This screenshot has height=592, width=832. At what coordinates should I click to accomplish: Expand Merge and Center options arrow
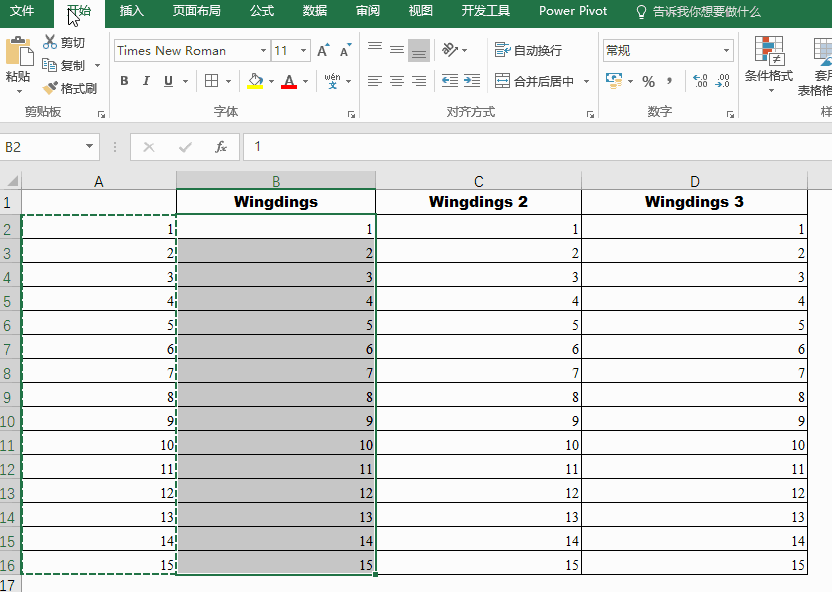(x=586, y=81)
